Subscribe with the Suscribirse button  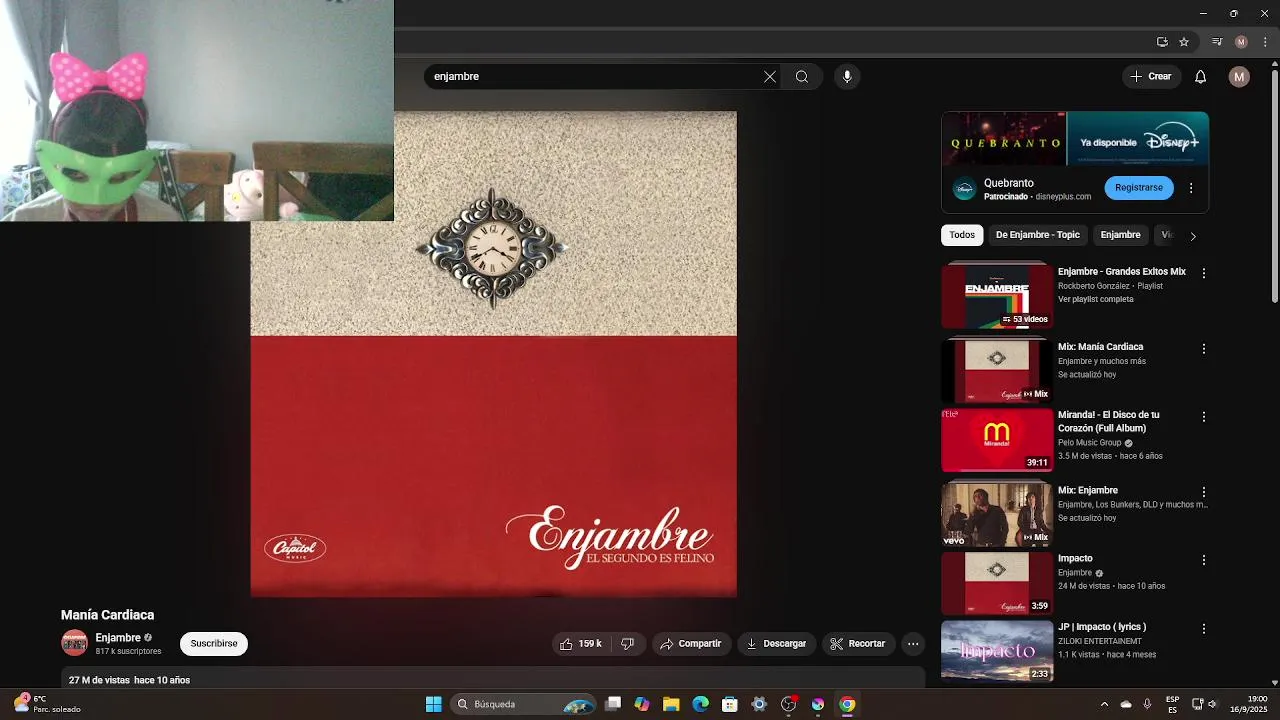214,644
